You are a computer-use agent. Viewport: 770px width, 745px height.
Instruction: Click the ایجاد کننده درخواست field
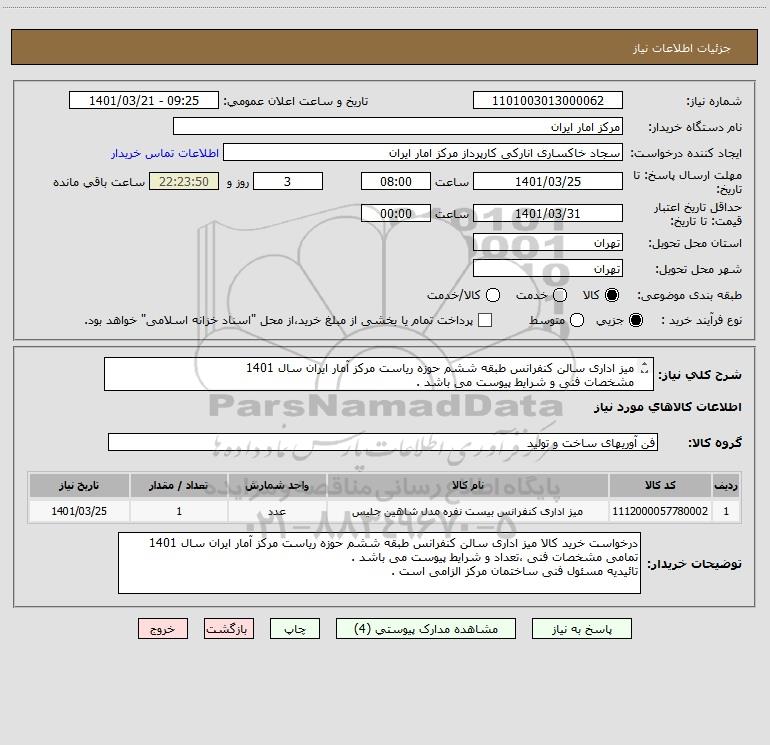423,152
